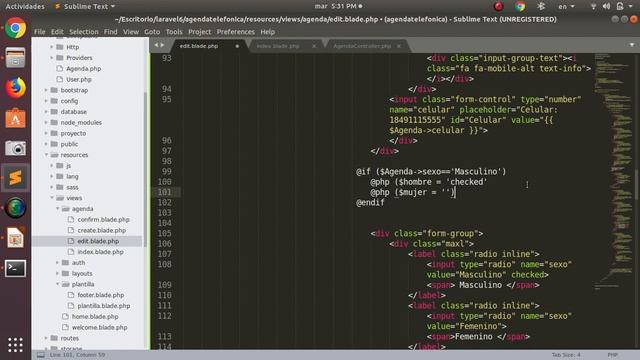640x360 pixels.
Task: Collapse the resources folder
Action: click(x=46, y=155)
